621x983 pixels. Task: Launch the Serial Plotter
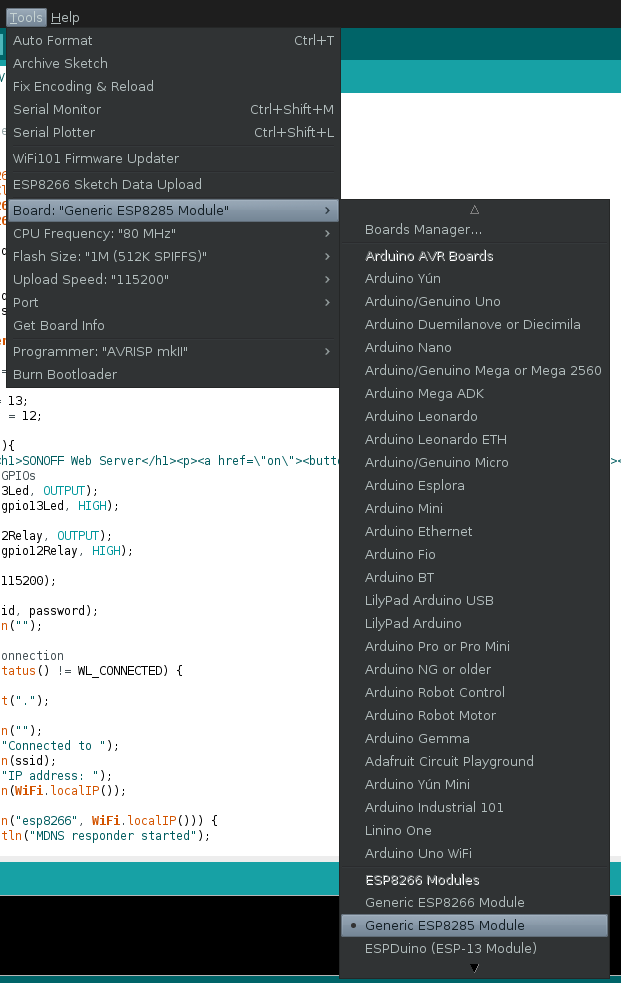[173, 132]
